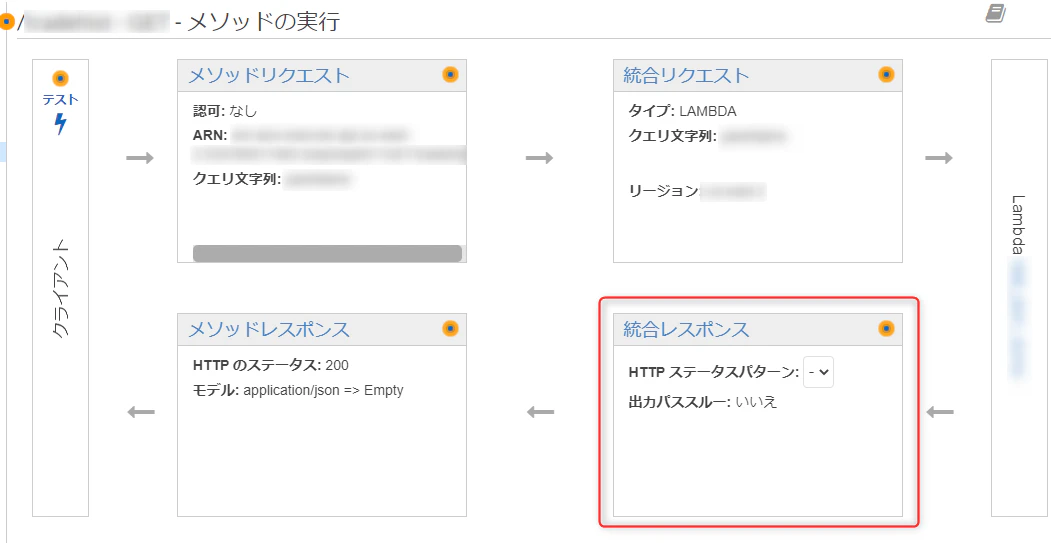Click the タイプ: LAMBDA text
The width and height of the screenshot is (1051, 543).
tap(682, 111)
